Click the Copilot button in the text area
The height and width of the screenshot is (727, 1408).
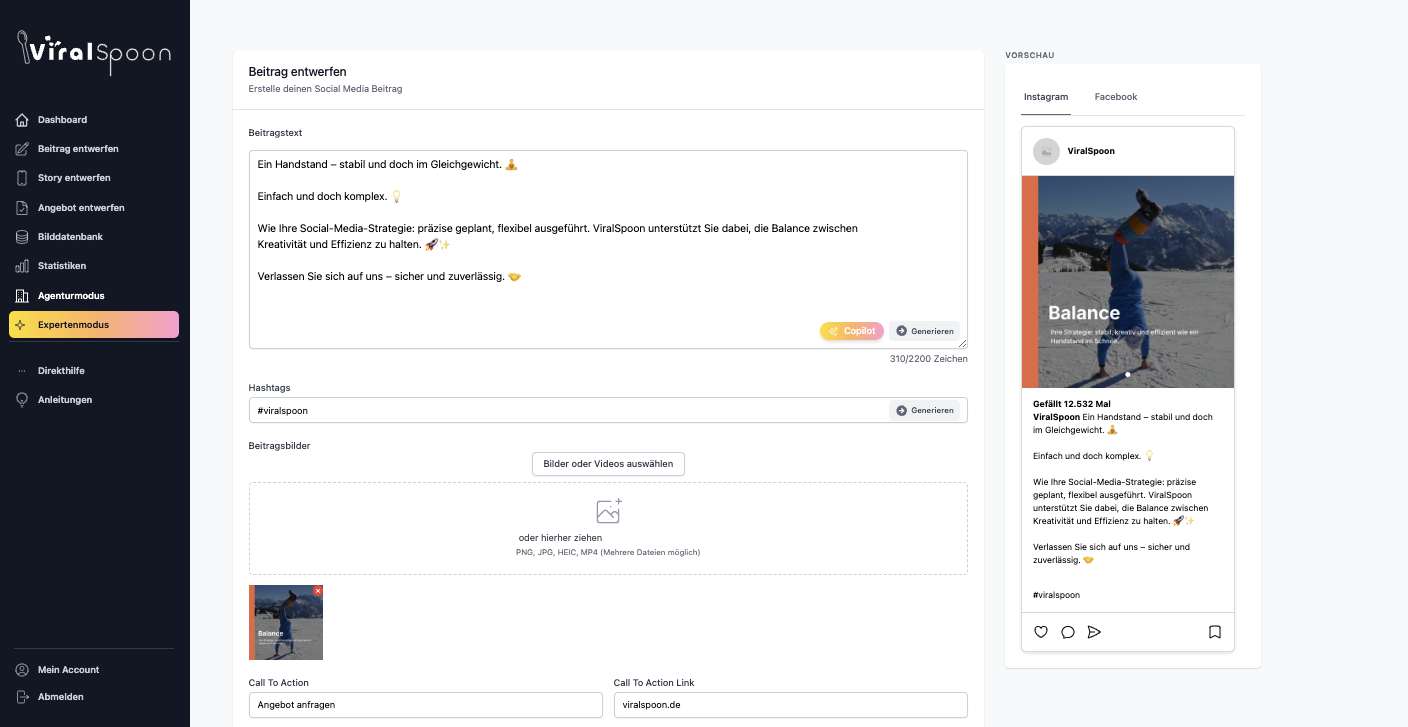click(x=852, y=331)
